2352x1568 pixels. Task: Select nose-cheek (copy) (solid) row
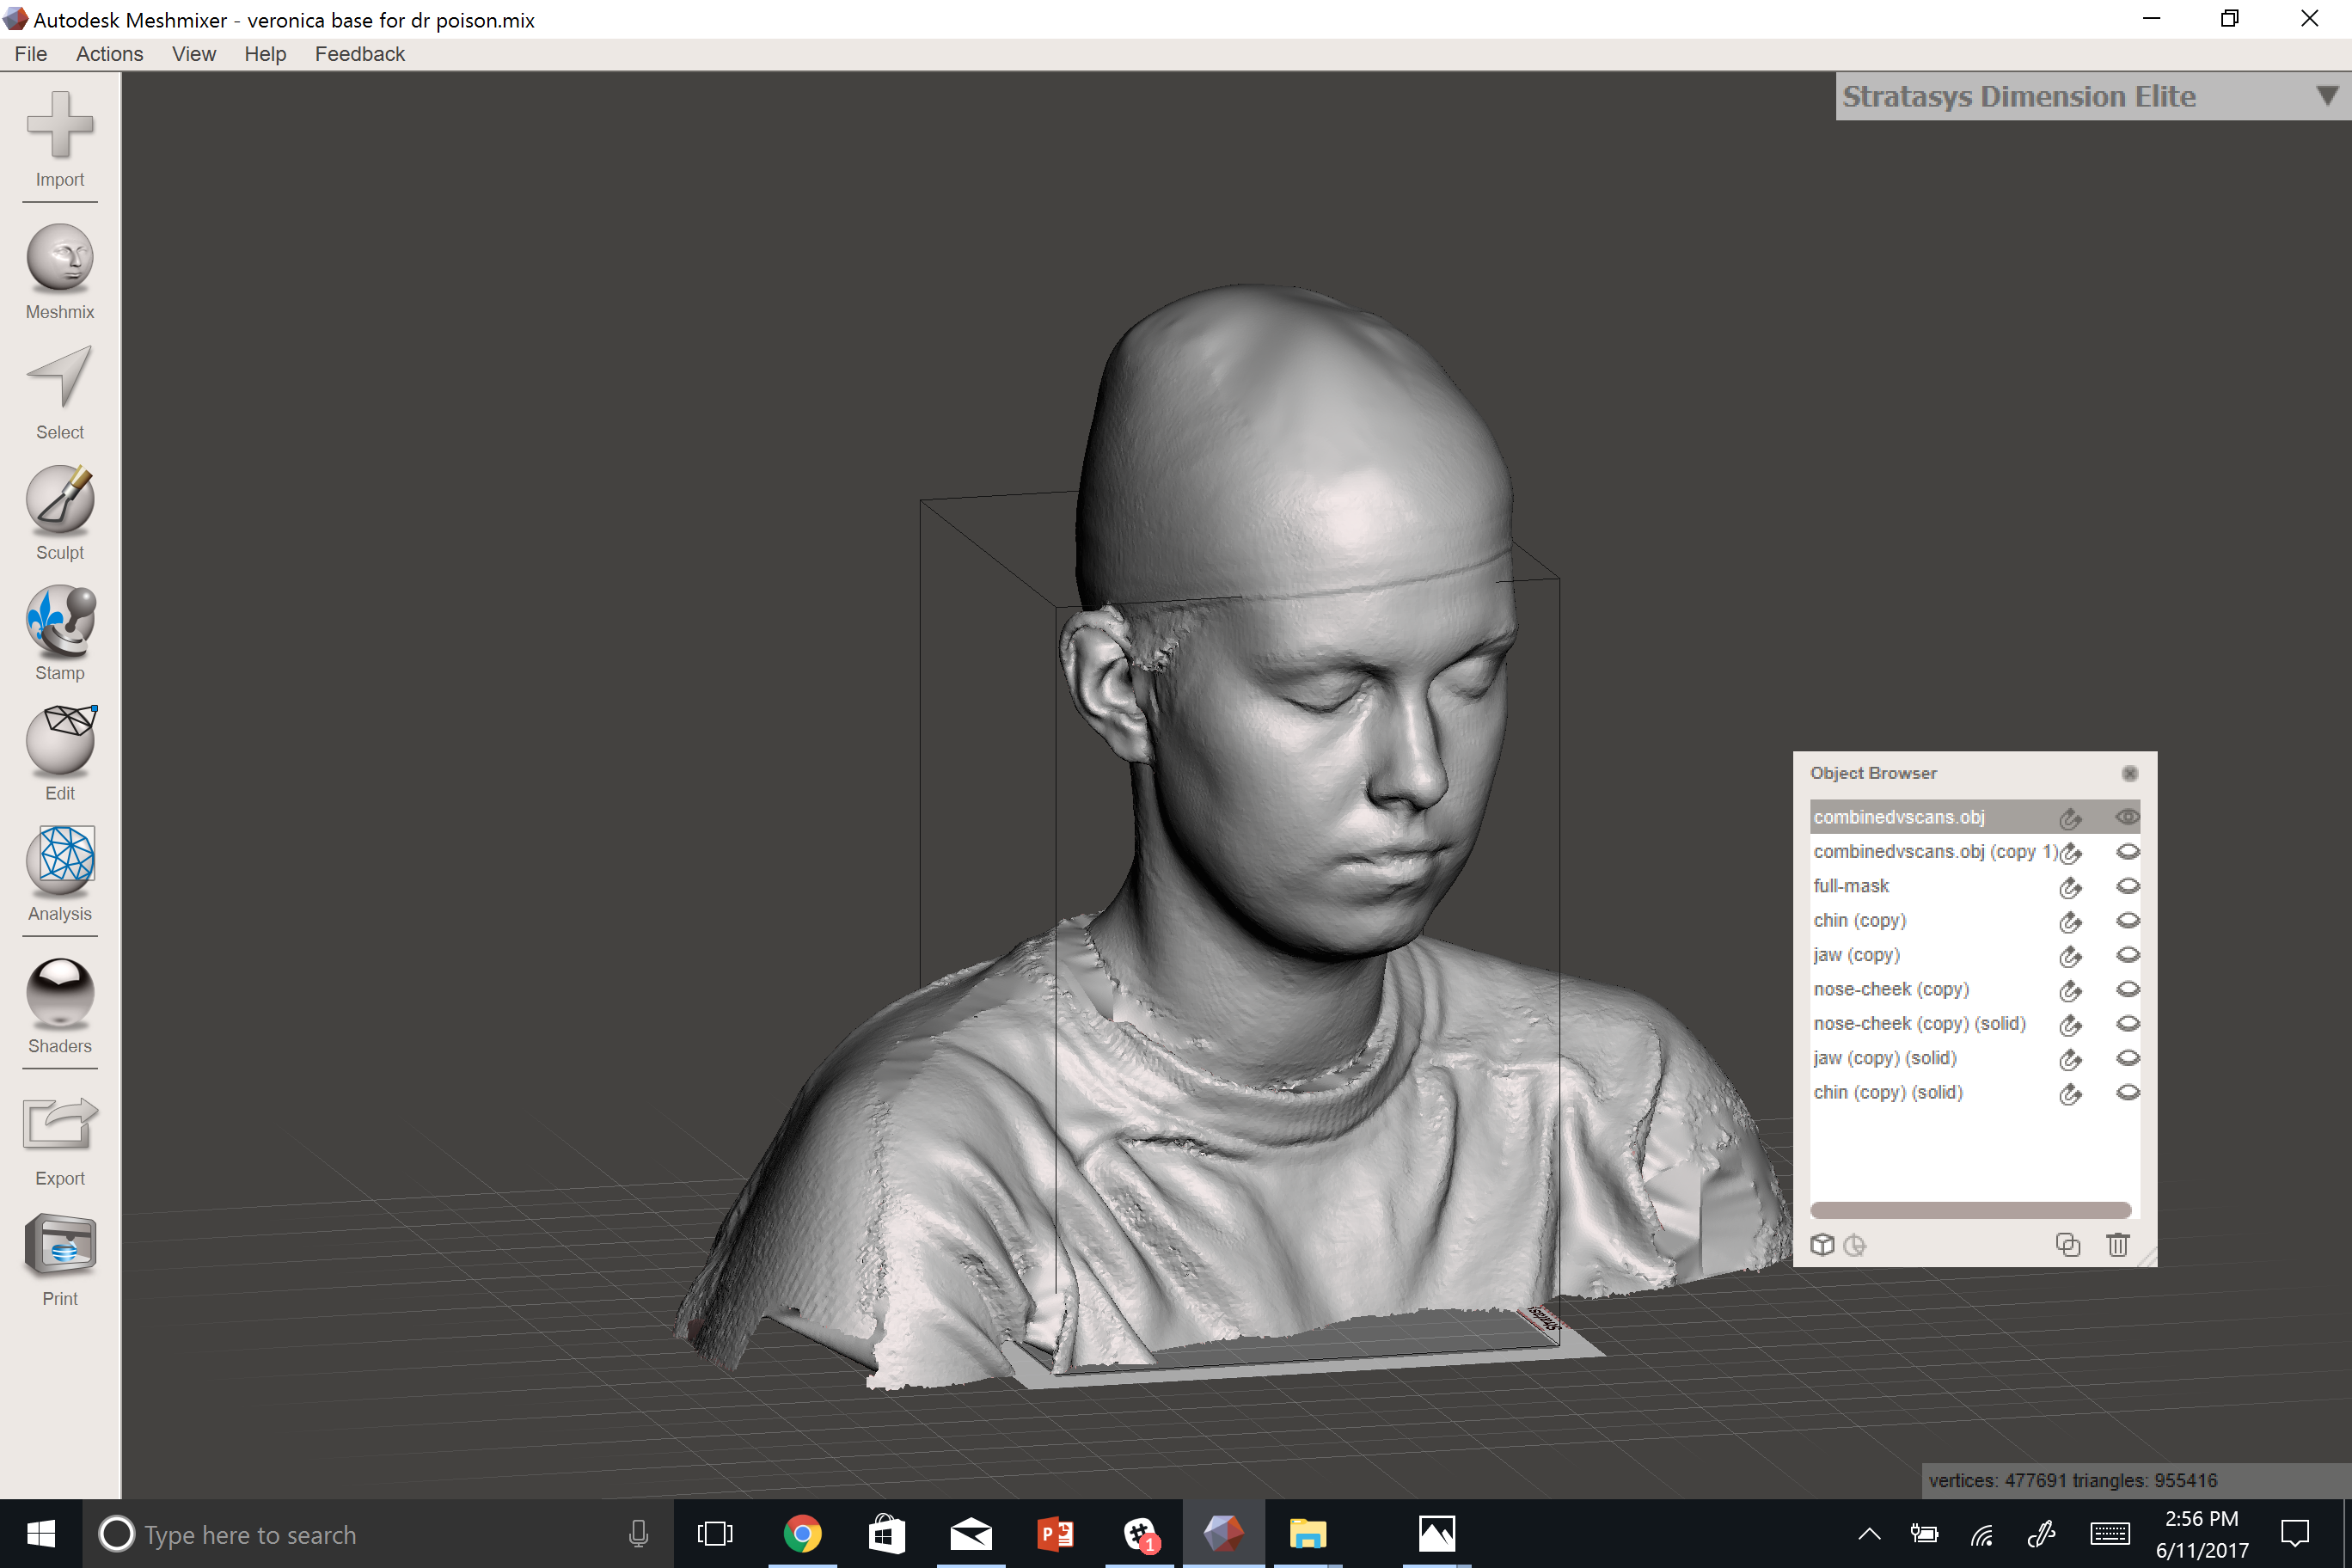[x=1975, y=1023]
